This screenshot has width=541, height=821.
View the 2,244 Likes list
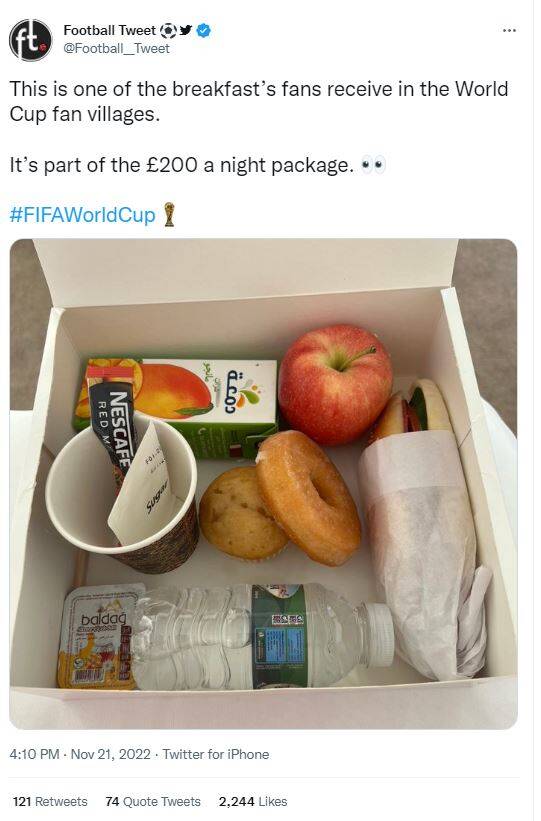click(253, 802)
